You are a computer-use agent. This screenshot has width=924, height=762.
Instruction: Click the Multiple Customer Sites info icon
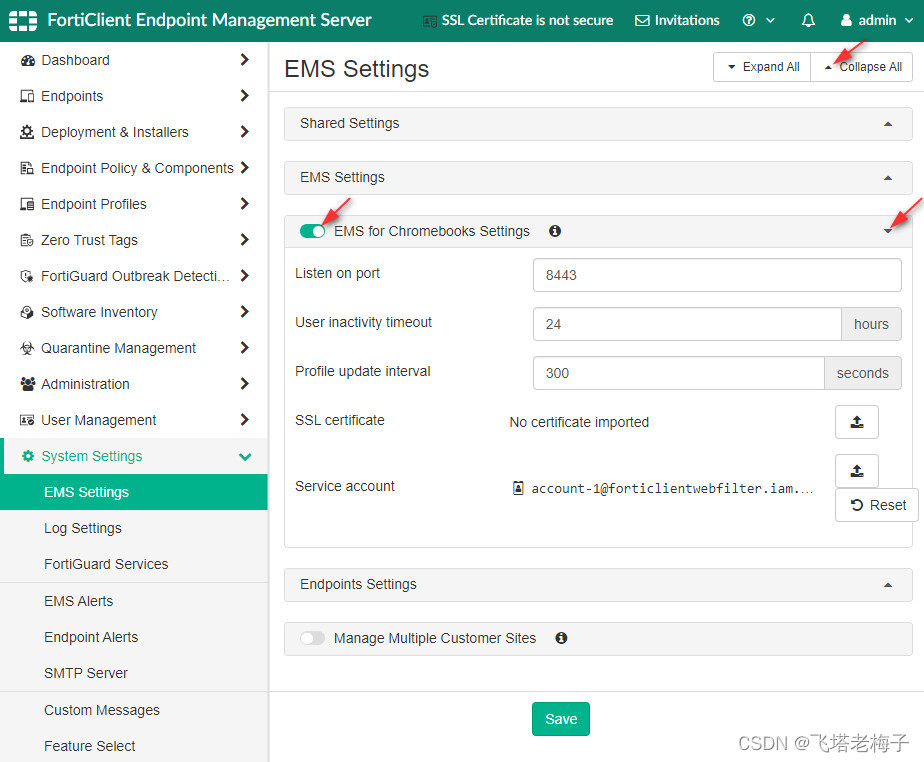coord(561,638)
